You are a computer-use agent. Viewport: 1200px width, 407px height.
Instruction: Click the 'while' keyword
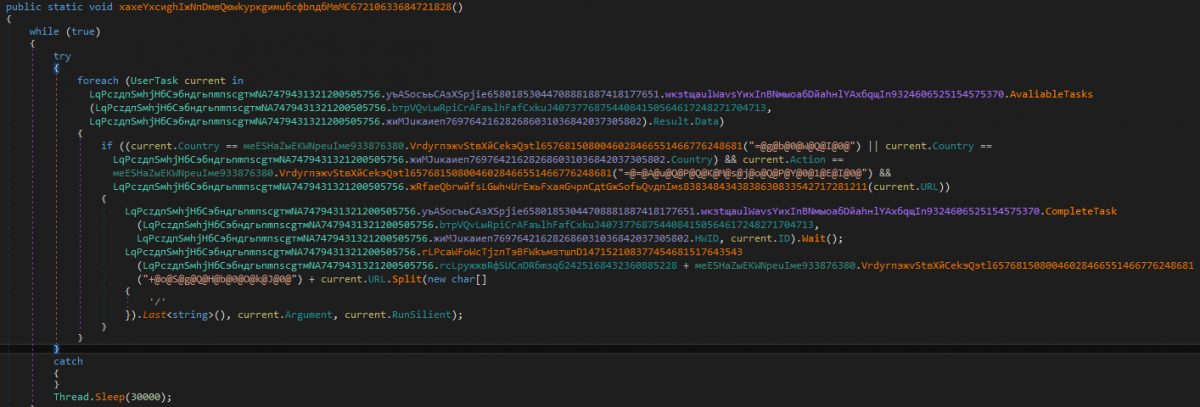57,32
